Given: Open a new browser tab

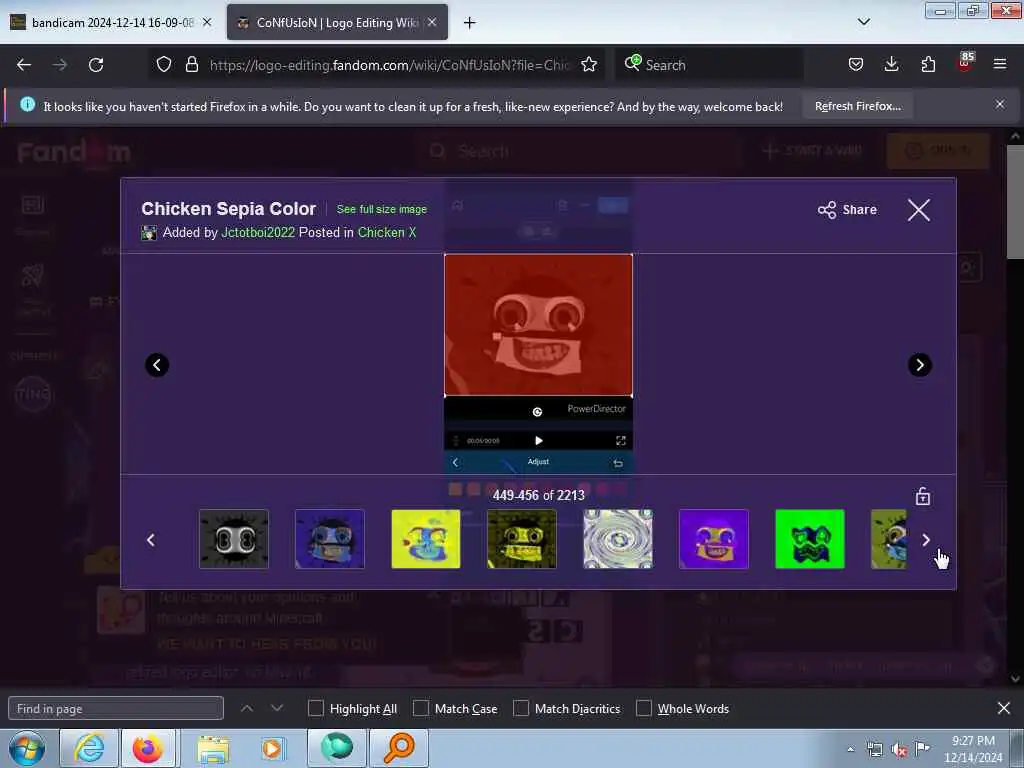Looking at the screenshot, I should [470, 23].
